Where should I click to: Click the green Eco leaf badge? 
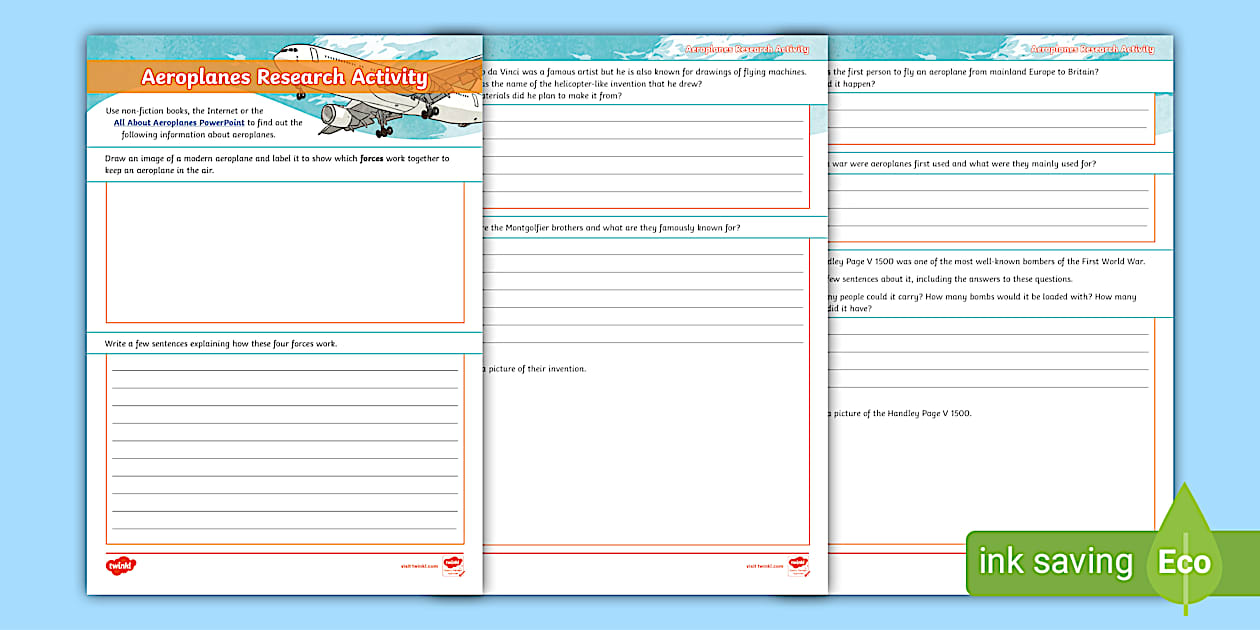pos(1185,560)
